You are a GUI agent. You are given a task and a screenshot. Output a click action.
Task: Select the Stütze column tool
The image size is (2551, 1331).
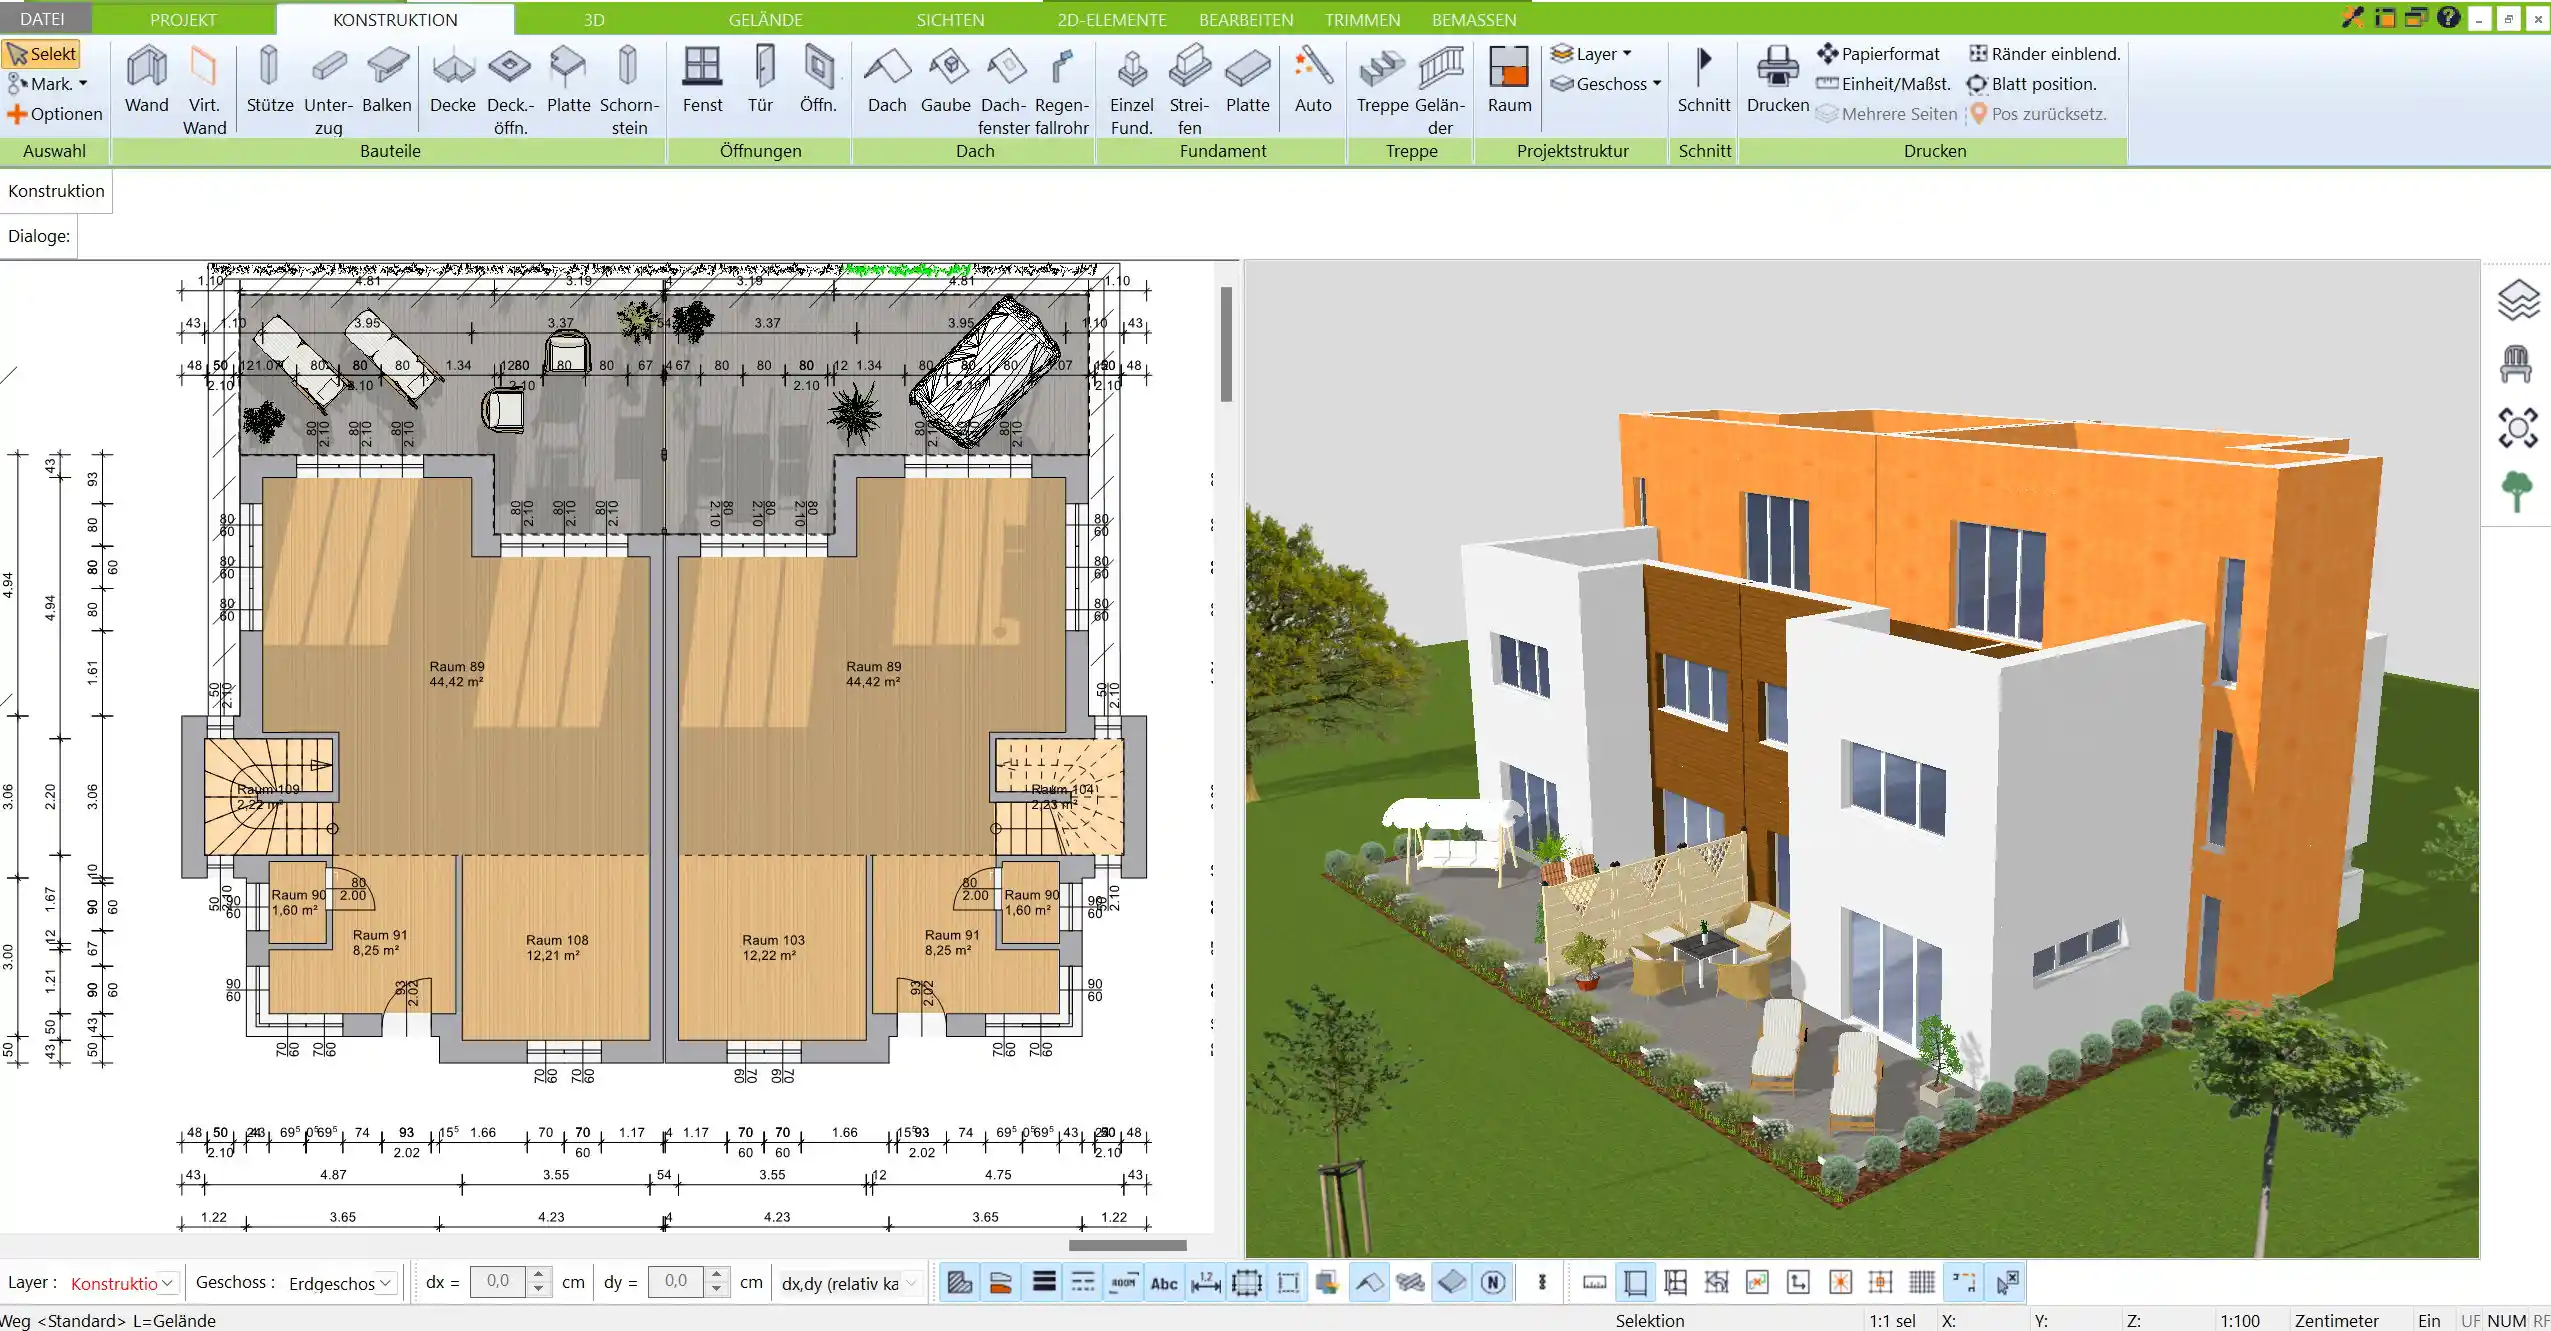(269, 80)
